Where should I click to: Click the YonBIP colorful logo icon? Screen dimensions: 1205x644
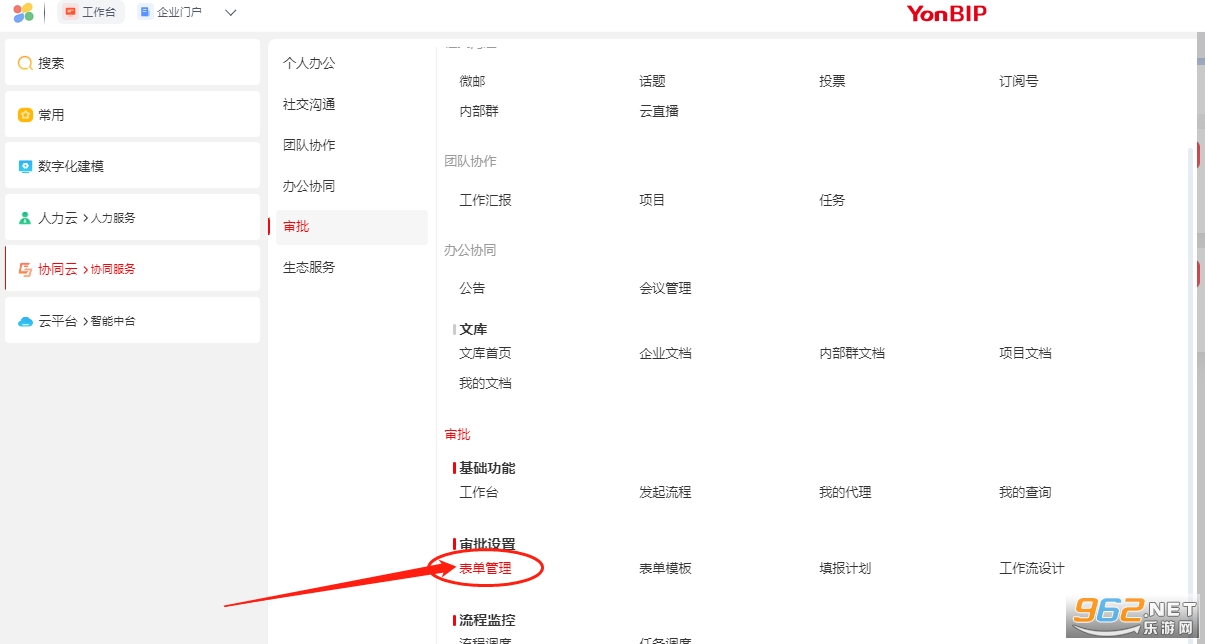click(23, 13)
